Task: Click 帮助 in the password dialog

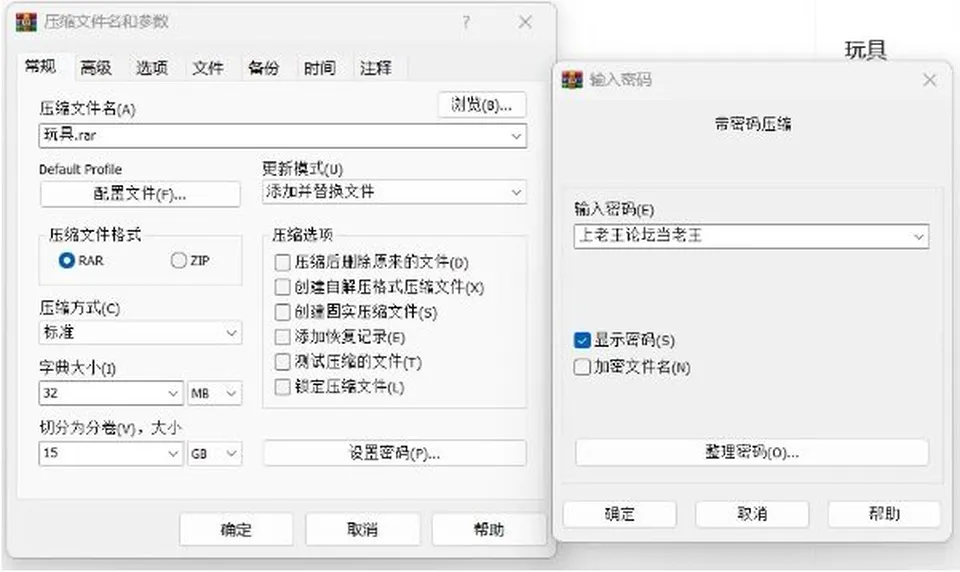Action: pos(884,514)
